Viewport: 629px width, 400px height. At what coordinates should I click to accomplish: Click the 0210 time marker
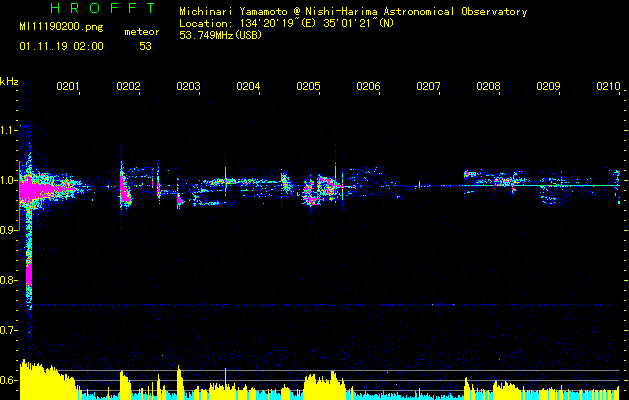[608, 86]
